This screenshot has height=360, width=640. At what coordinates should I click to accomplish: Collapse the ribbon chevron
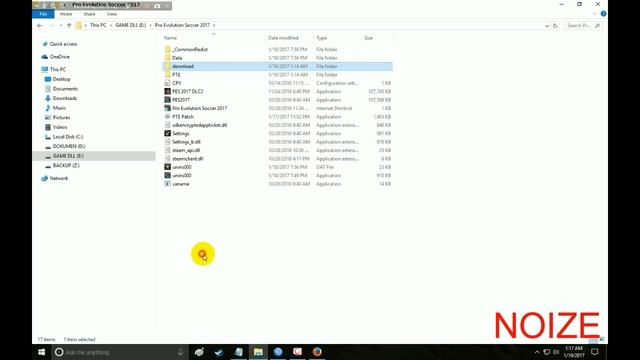594,14
